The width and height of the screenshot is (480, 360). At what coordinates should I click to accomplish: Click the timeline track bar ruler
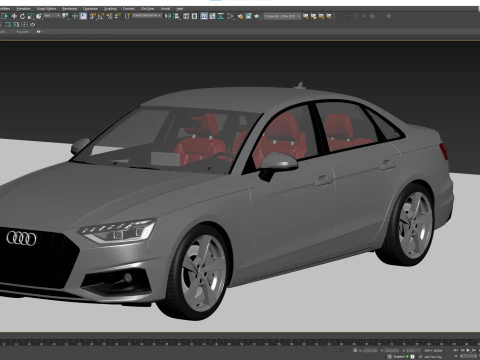point(240,342)
